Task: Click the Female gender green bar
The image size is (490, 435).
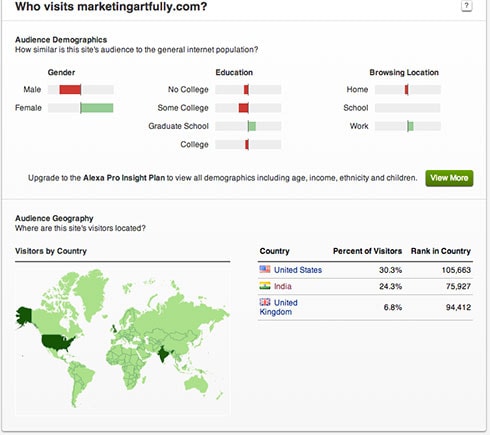Action: point(97,108)
